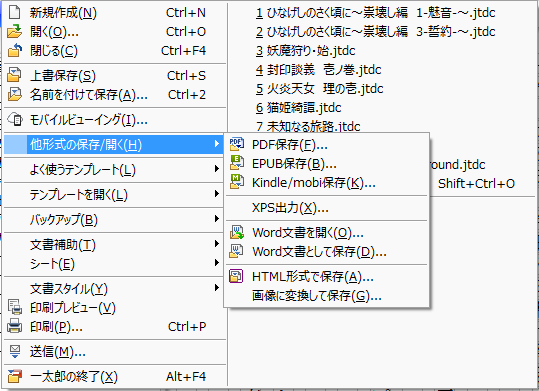539x391 pixels.
Task: Click the 印刷プレビュー icon
Action: (x=15, y=307)
